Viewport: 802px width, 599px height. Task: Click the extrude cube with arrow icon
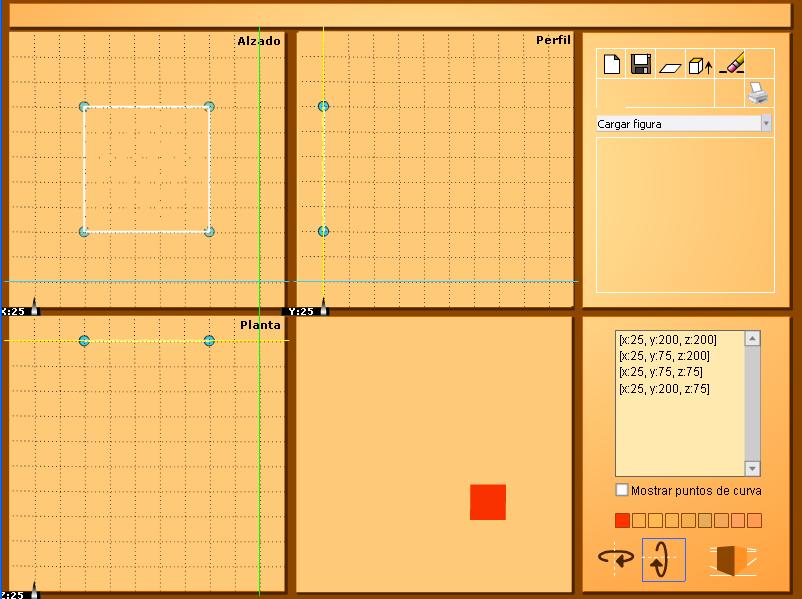click(x=700, y=66)
